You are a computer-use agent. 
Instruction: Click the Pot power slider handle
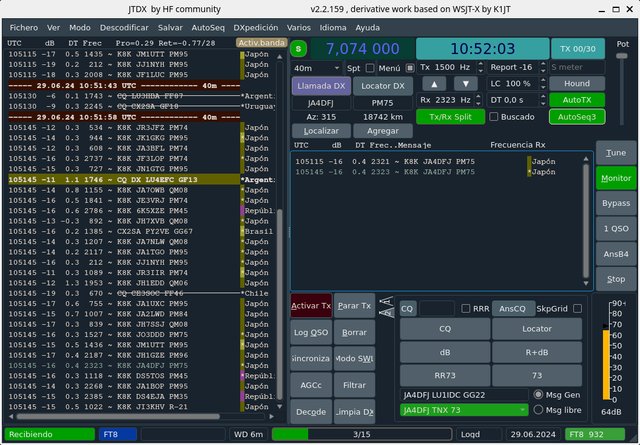[x=622, y=56]
